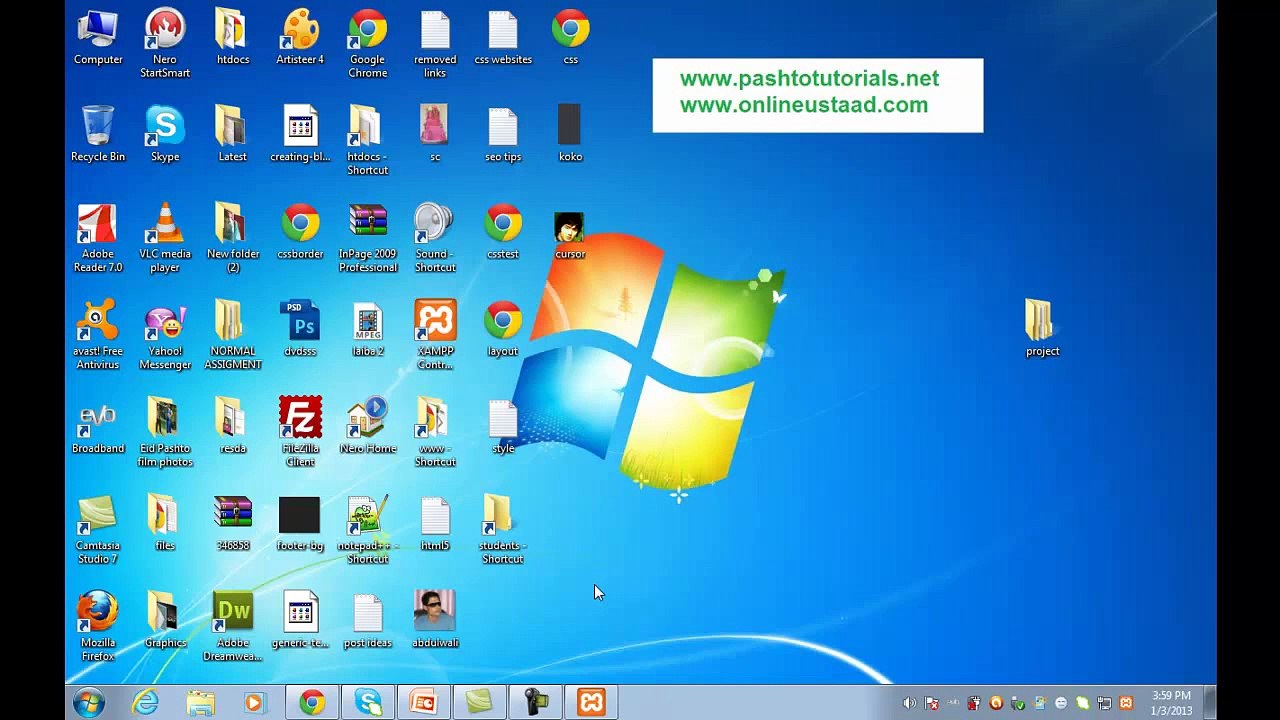Viewport: 1280px width, 720px height.
Task: Open the Windows Start menu button
Action: 89,703
